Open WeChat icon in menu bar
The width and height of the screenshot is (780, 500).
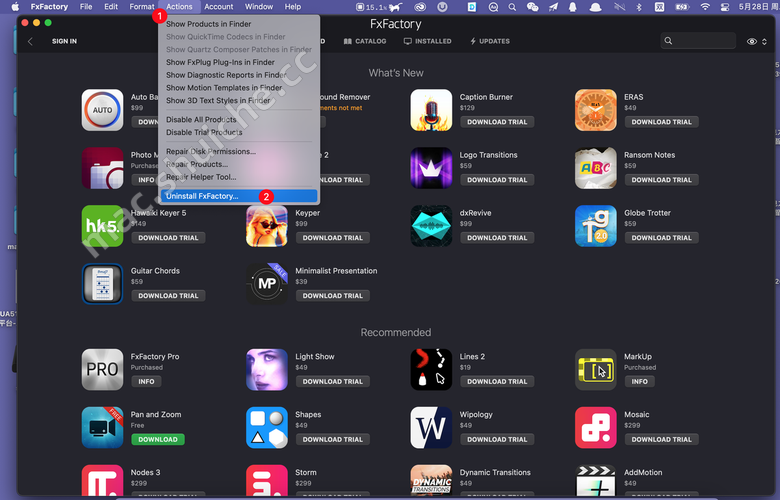pyautogui.click(x=532, y=7)
